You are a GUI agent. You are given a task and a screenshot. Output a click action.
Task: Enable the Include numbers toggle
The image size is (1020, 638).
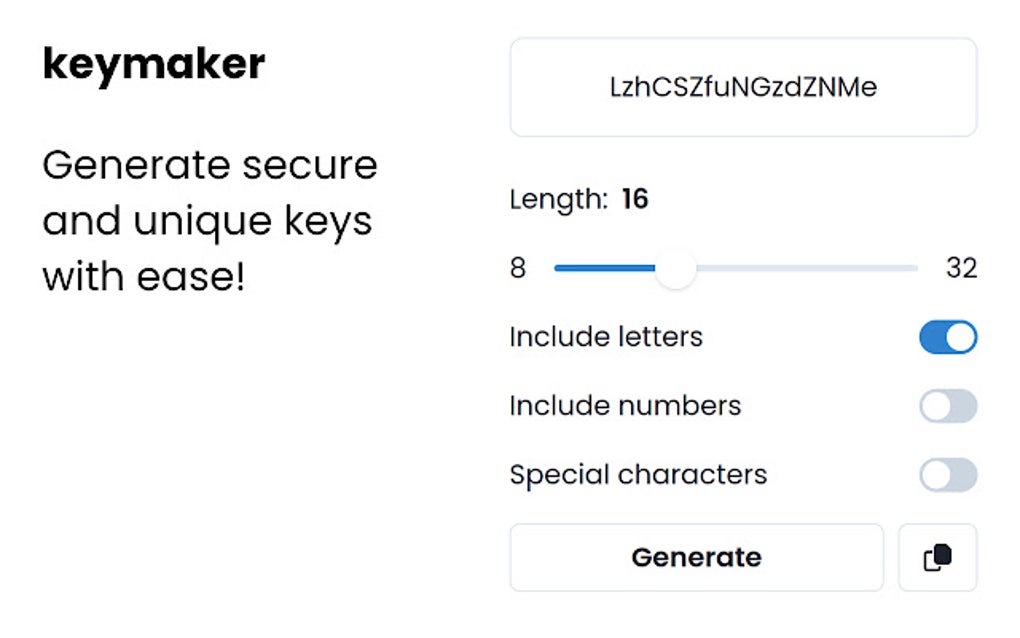click(947, 406)
